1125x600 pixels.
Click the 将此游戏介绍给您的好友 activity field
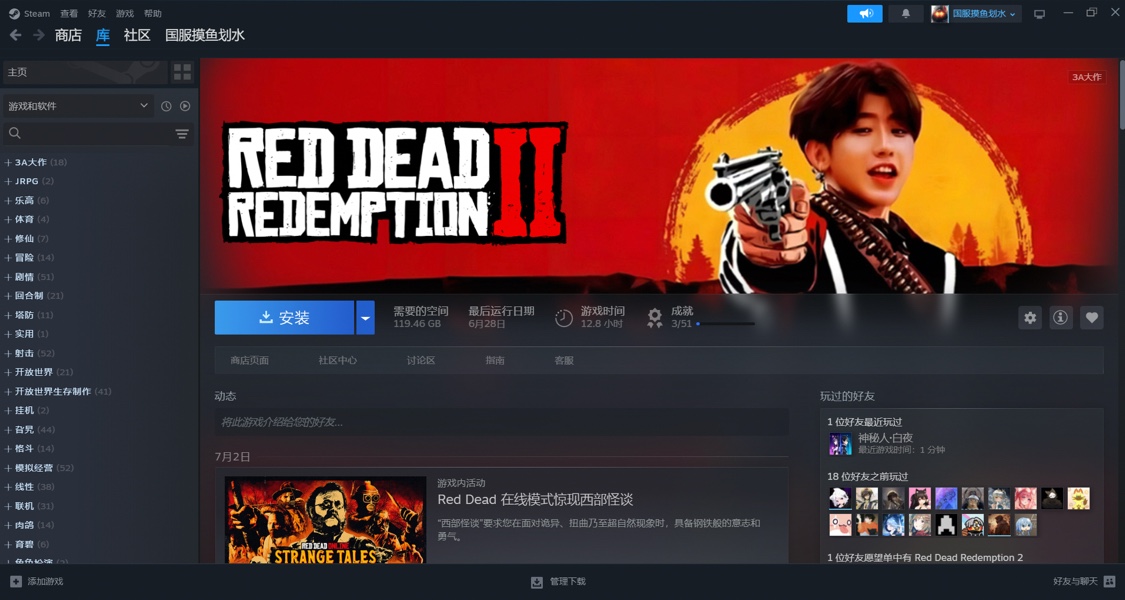(x=502, y=422)
